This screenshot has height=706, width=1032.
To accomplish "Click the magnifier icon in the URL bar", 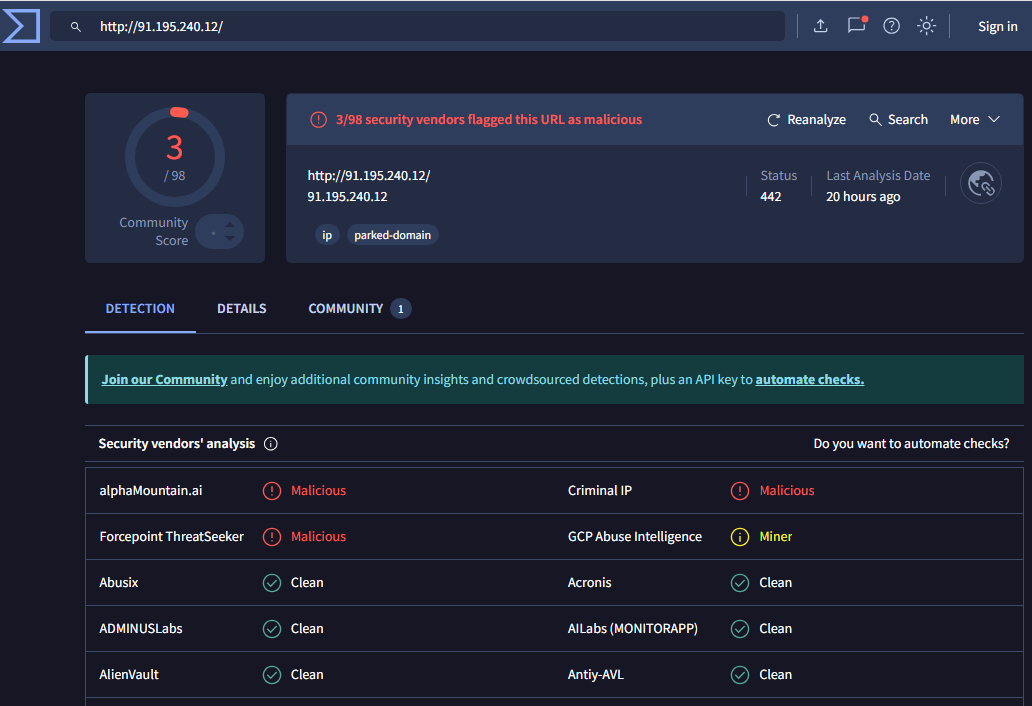I will coord(75,27).
